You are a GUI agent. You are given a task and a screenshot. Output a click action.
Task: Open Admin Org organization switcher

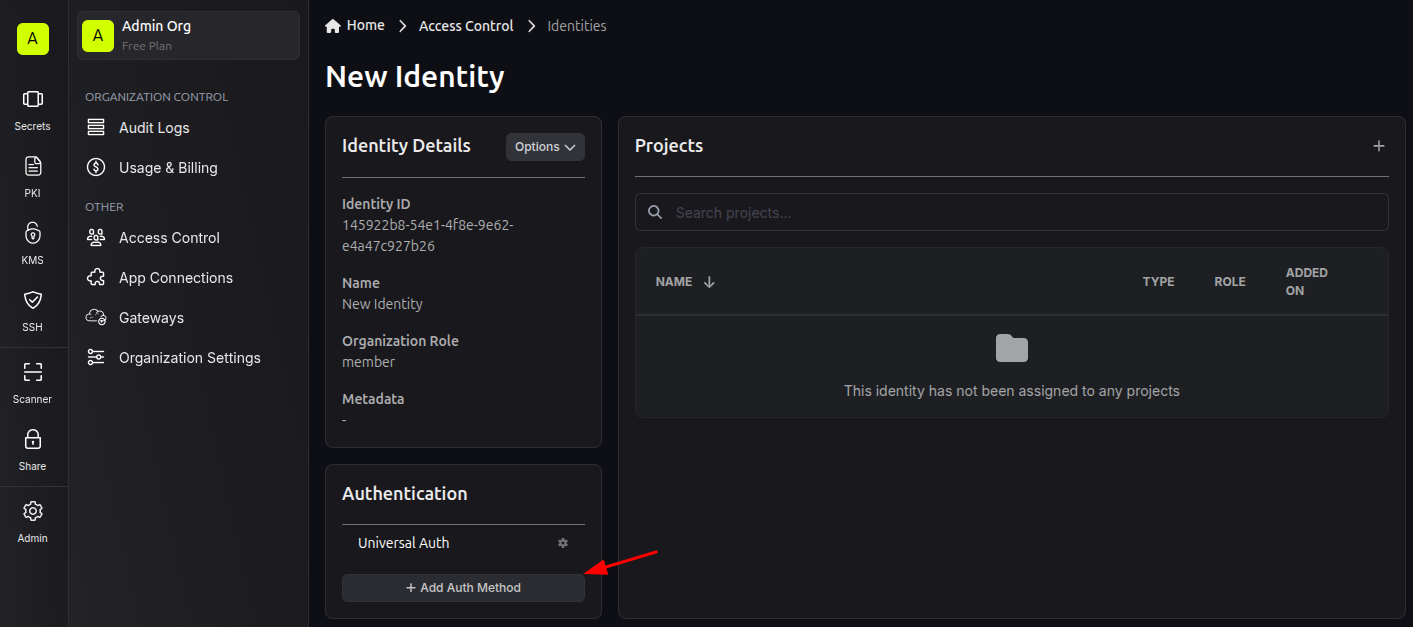coord(188,35)
